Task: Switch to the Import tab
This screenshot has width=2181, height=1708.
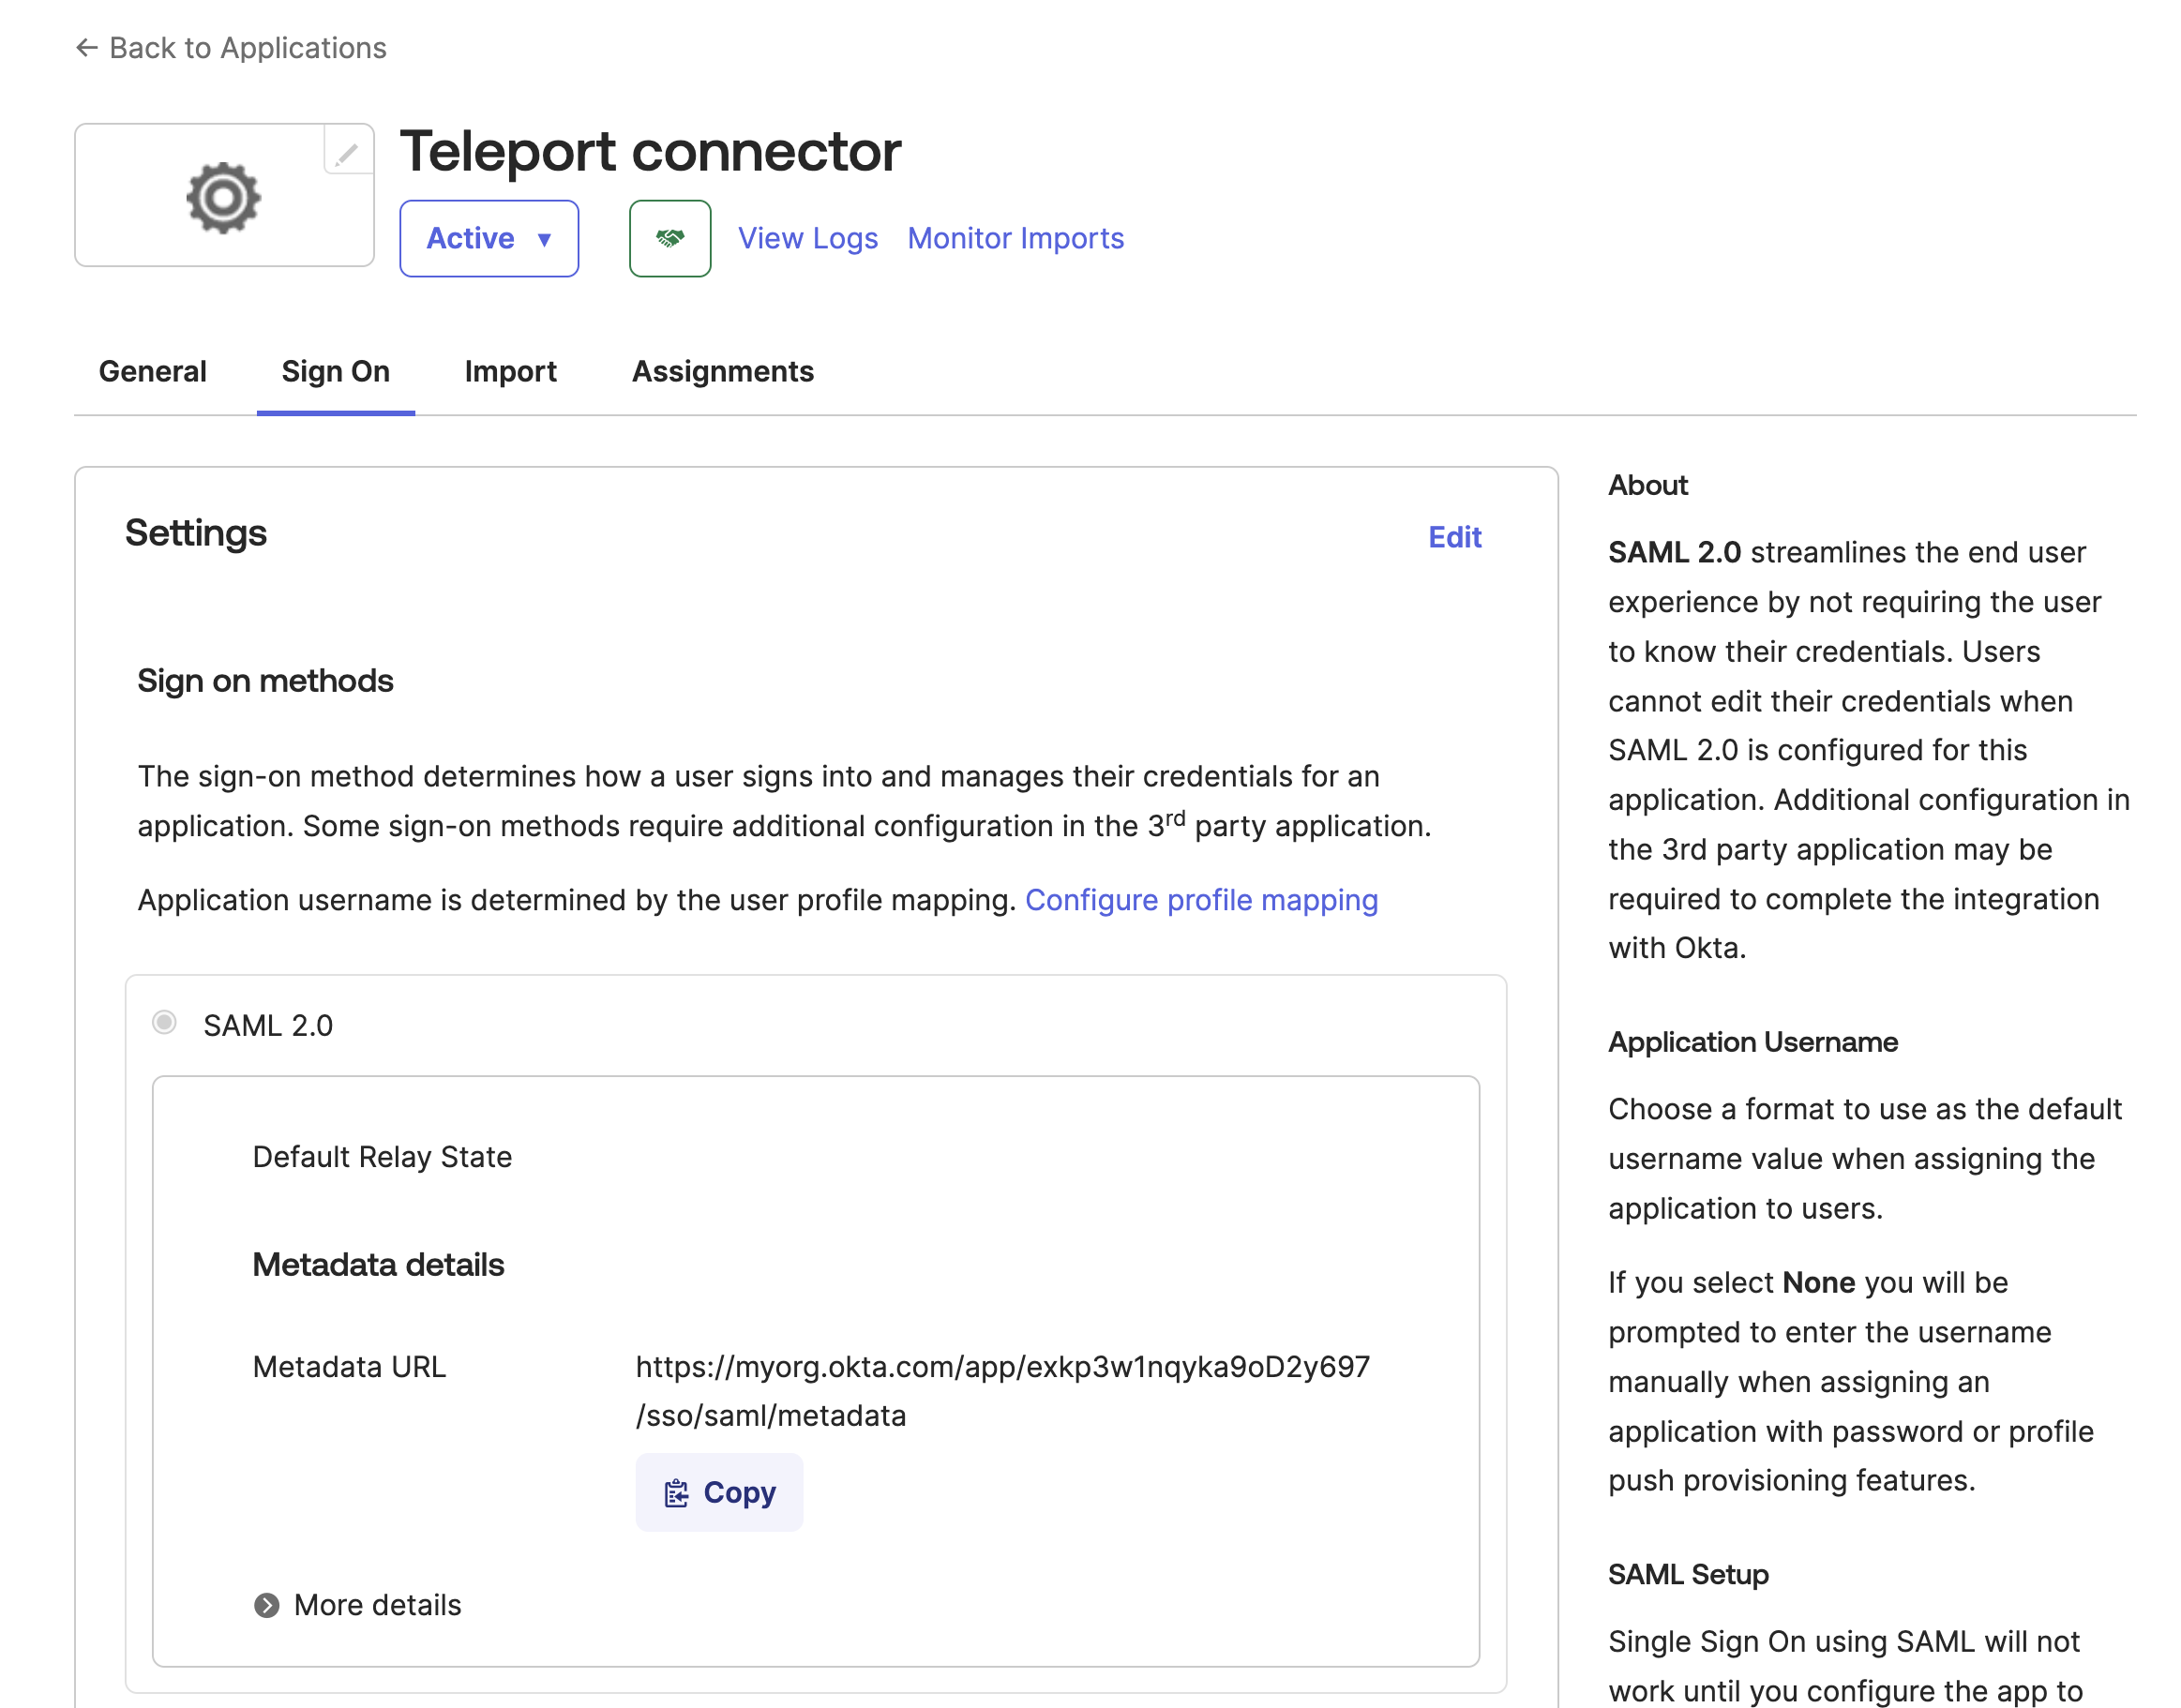Action: (510, 371)
